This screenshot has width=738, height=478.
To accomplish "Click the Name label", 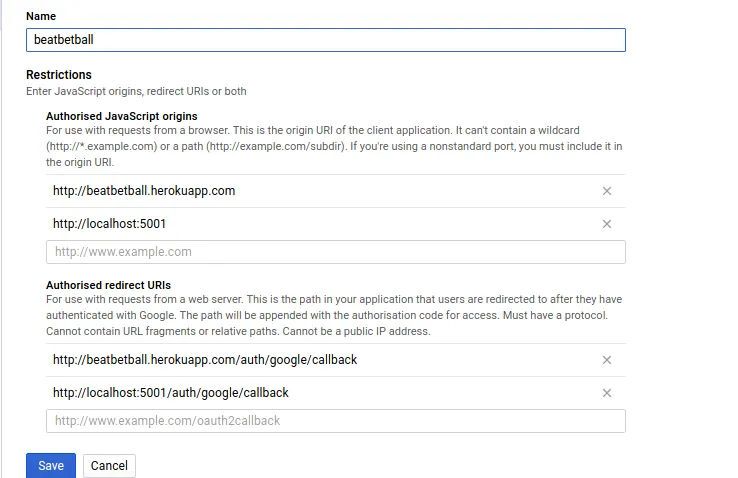I will (x=41, y=17).
